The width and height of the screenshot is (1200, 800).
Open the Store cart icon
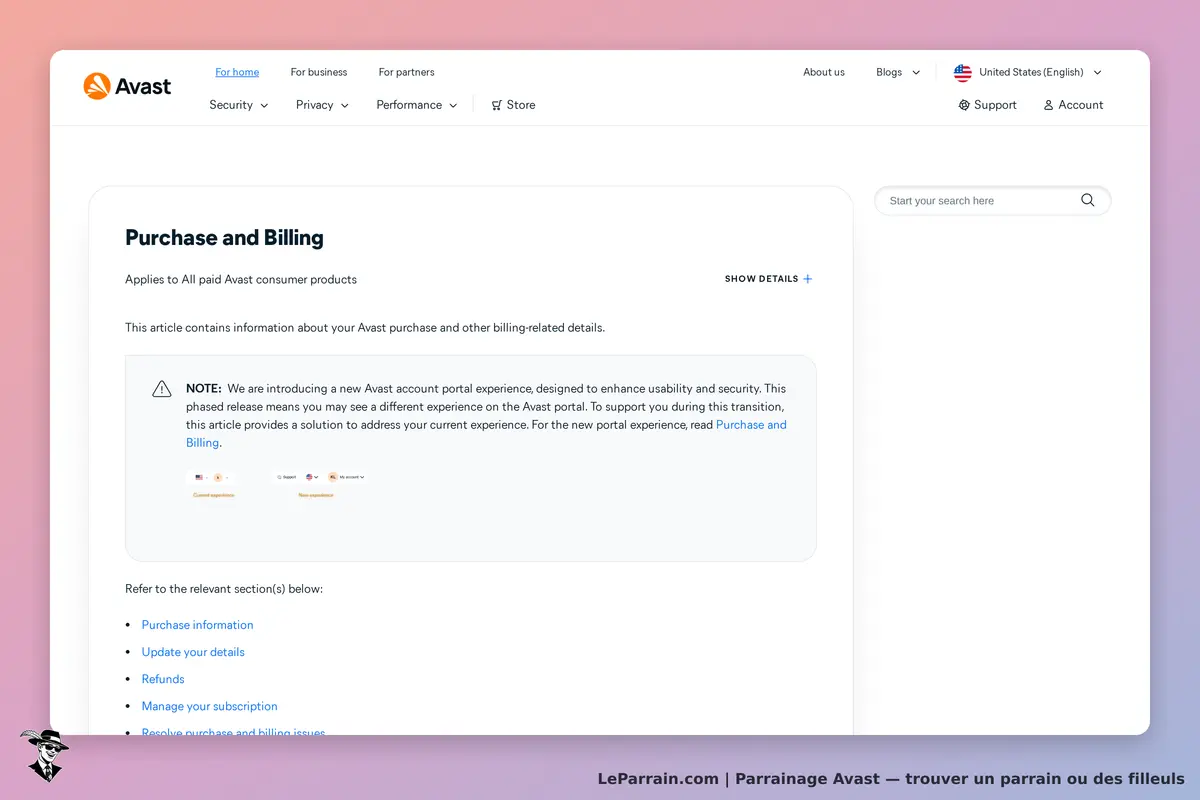coord(496,105)
